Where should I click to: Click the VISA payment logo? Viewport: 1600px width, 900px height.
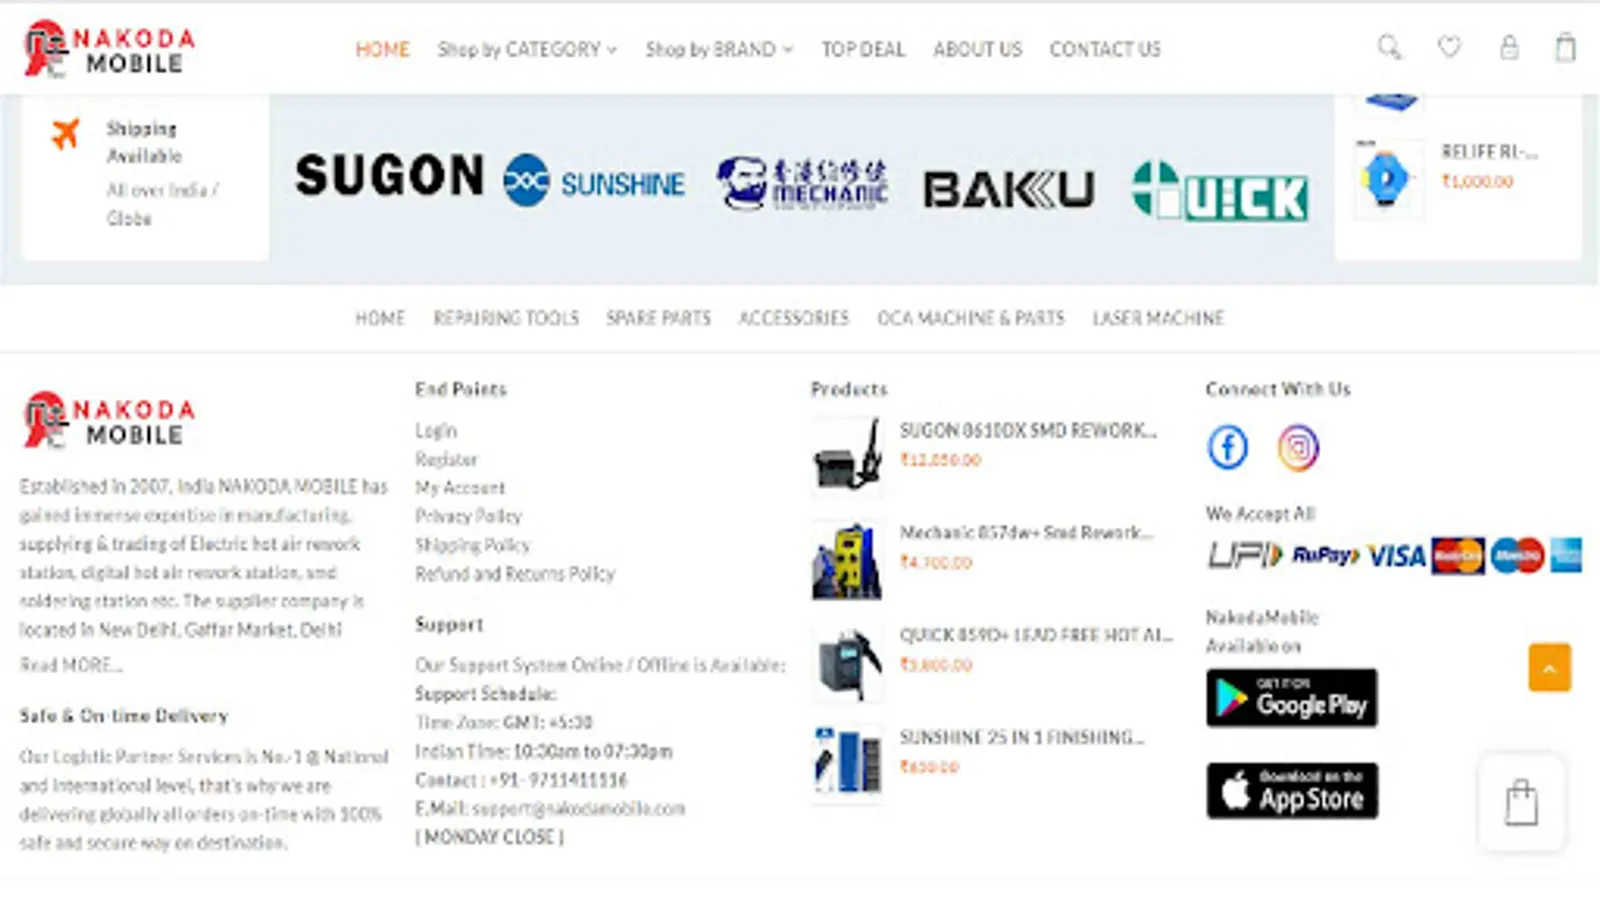click(1396, 555)
